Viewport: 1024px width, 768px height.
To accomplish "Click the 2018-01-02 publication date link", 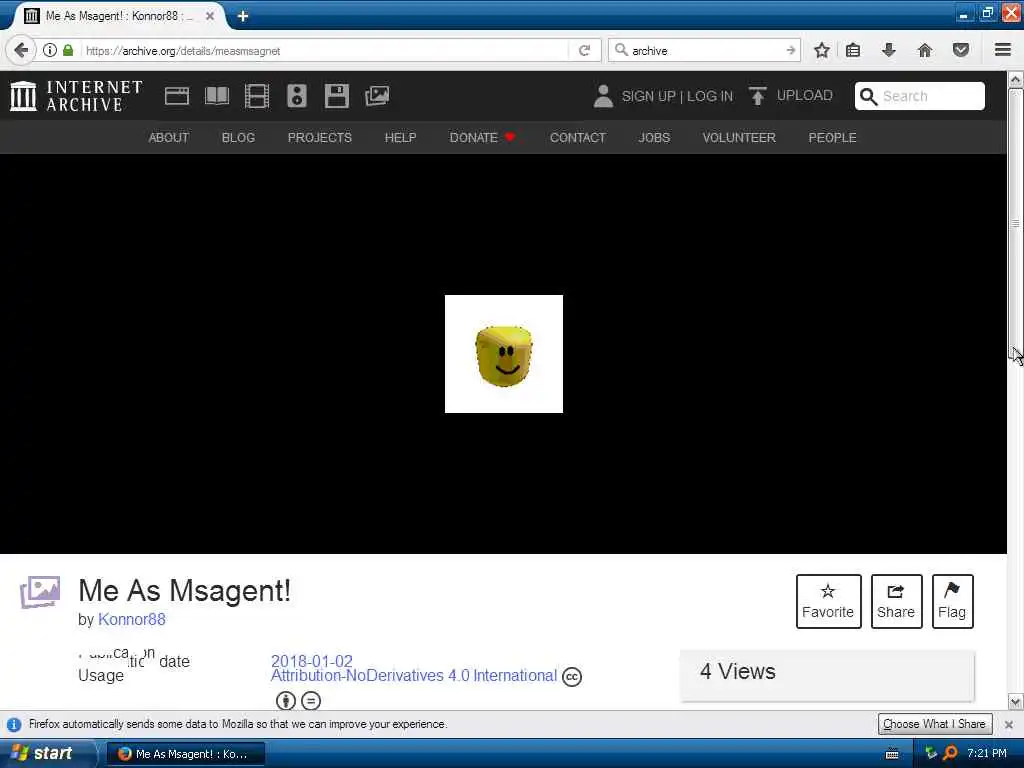I will point(312,661).
